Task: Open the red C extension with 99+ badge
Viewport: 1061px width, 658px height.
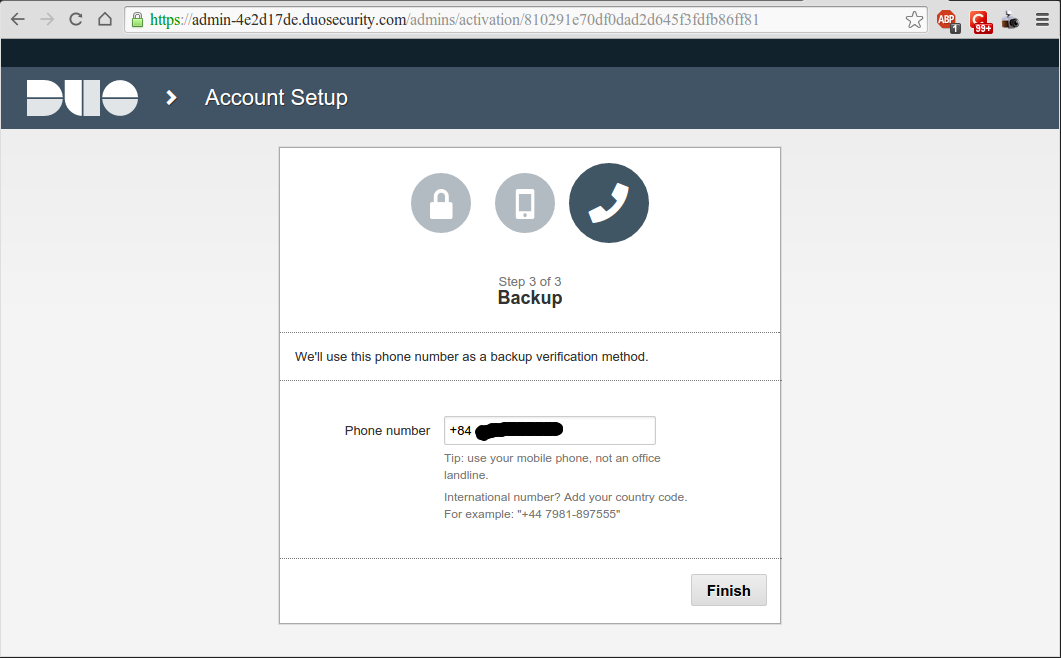Action: coord(980,20)
